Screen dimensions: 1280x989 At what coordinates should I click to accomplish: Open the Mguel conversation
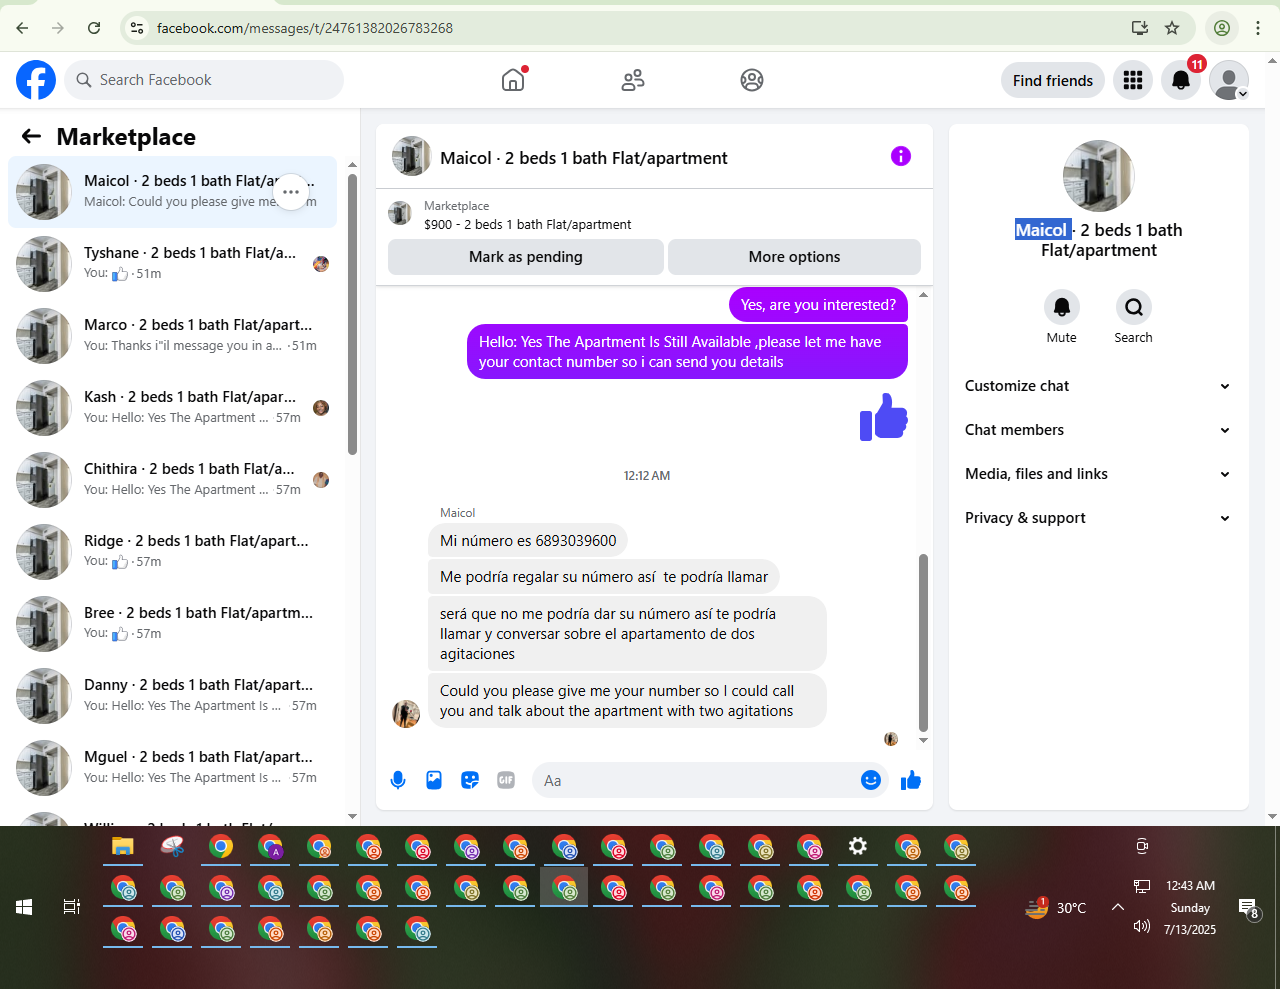pyautogui.click(x=172, y=768)
